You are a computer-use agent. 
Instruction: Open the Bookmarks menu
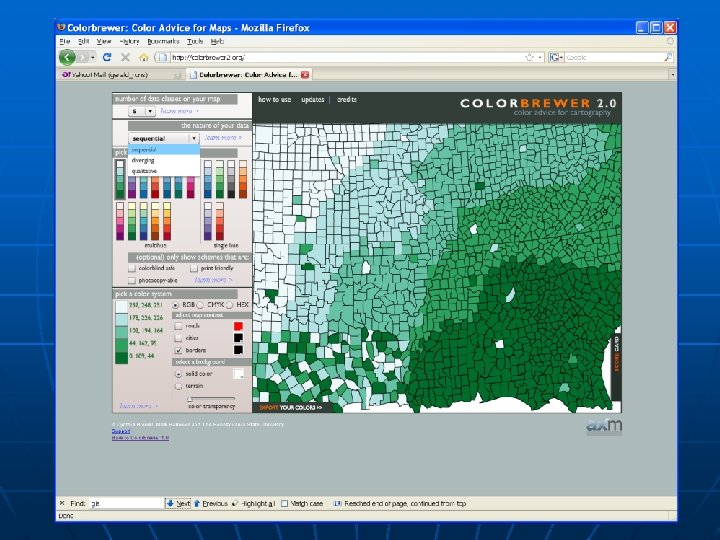163,41
